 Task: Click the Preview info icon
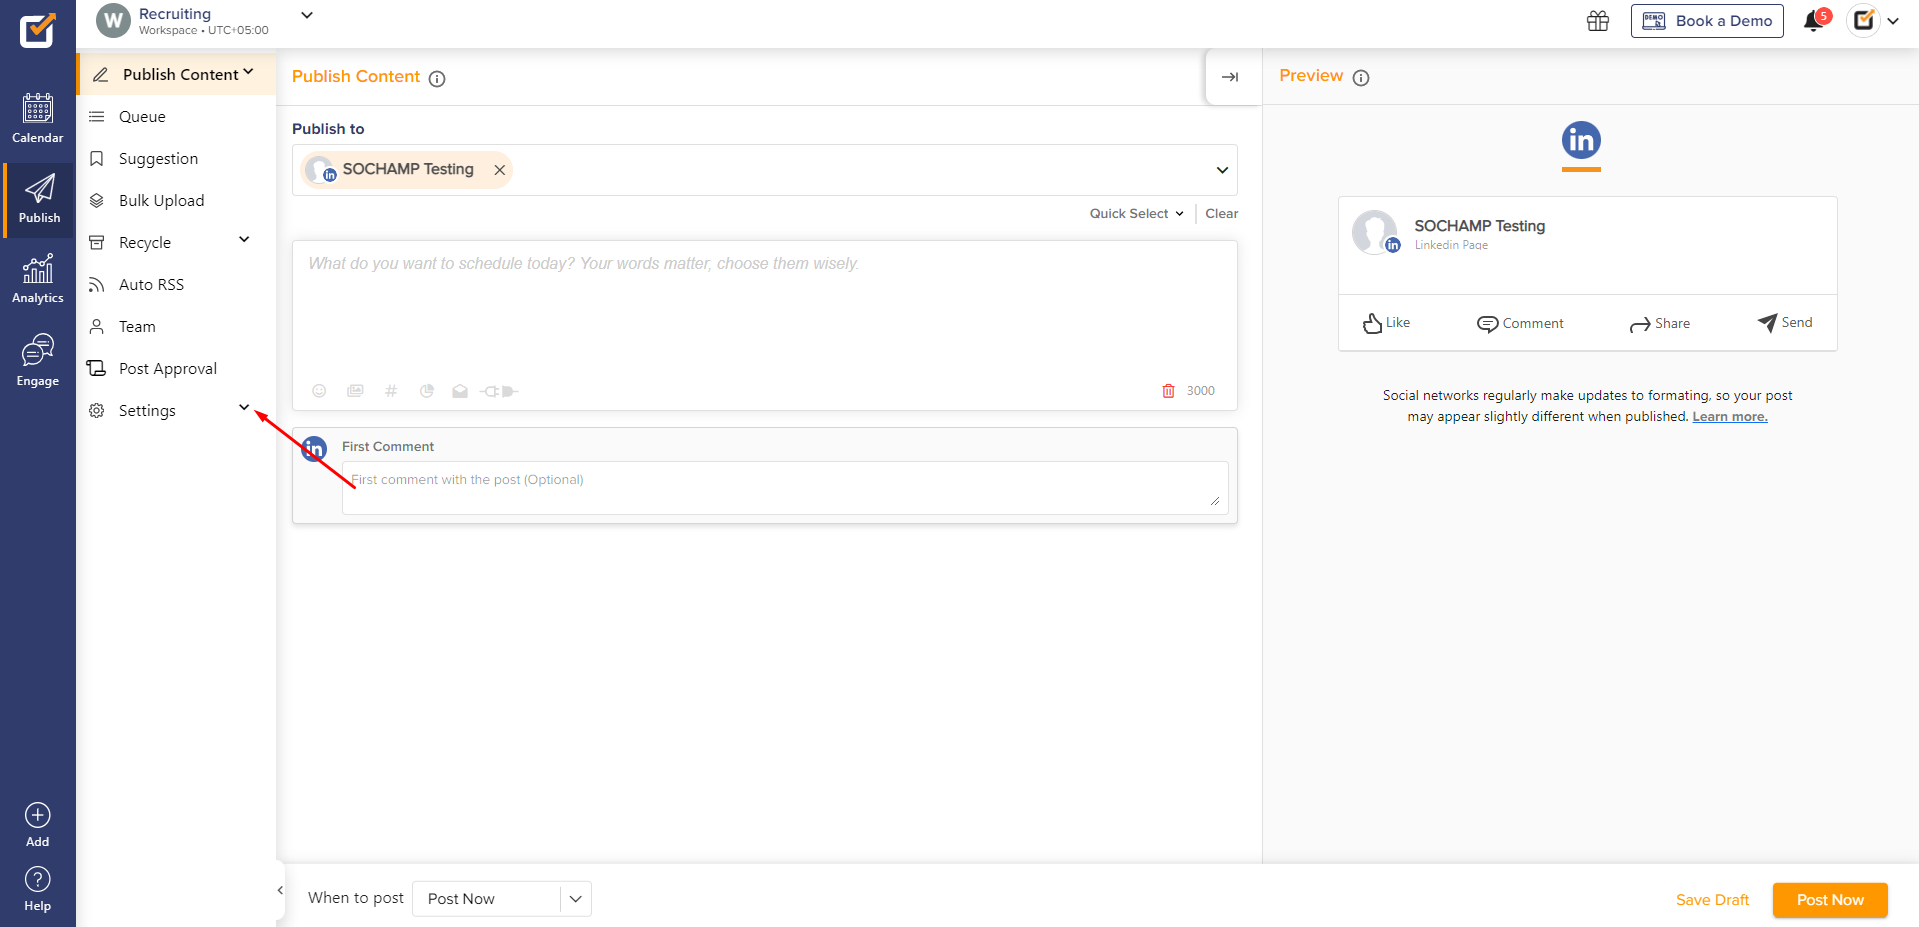[1361, 77]
